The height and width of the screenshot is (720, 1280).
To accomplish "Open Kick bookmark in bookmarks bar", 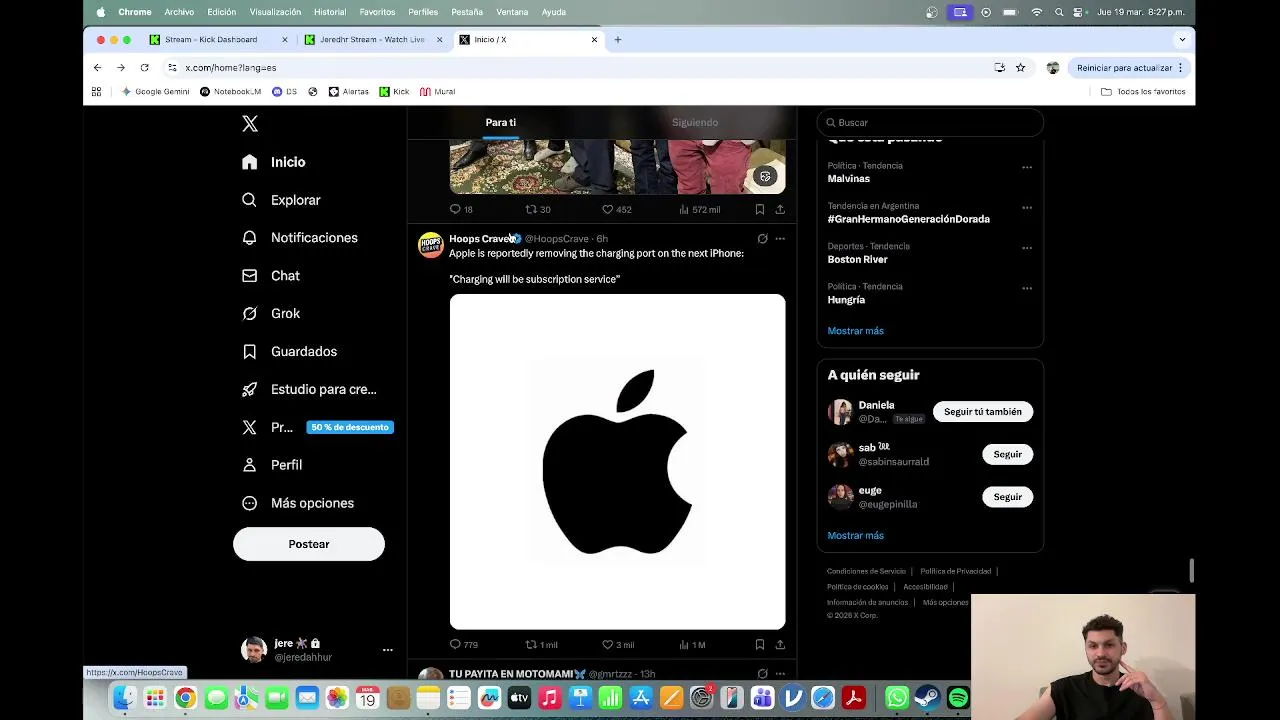I will pyautogui.click(x=394, y=92).
